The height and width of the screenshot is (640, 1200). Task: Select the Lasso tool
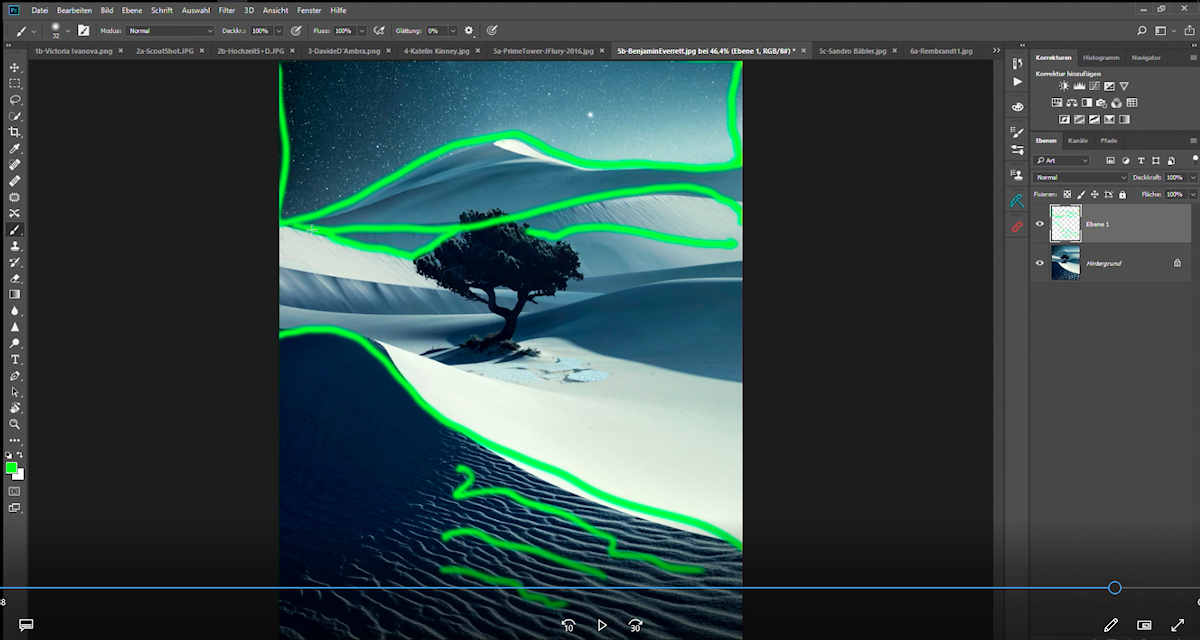(x=15, y=100)
